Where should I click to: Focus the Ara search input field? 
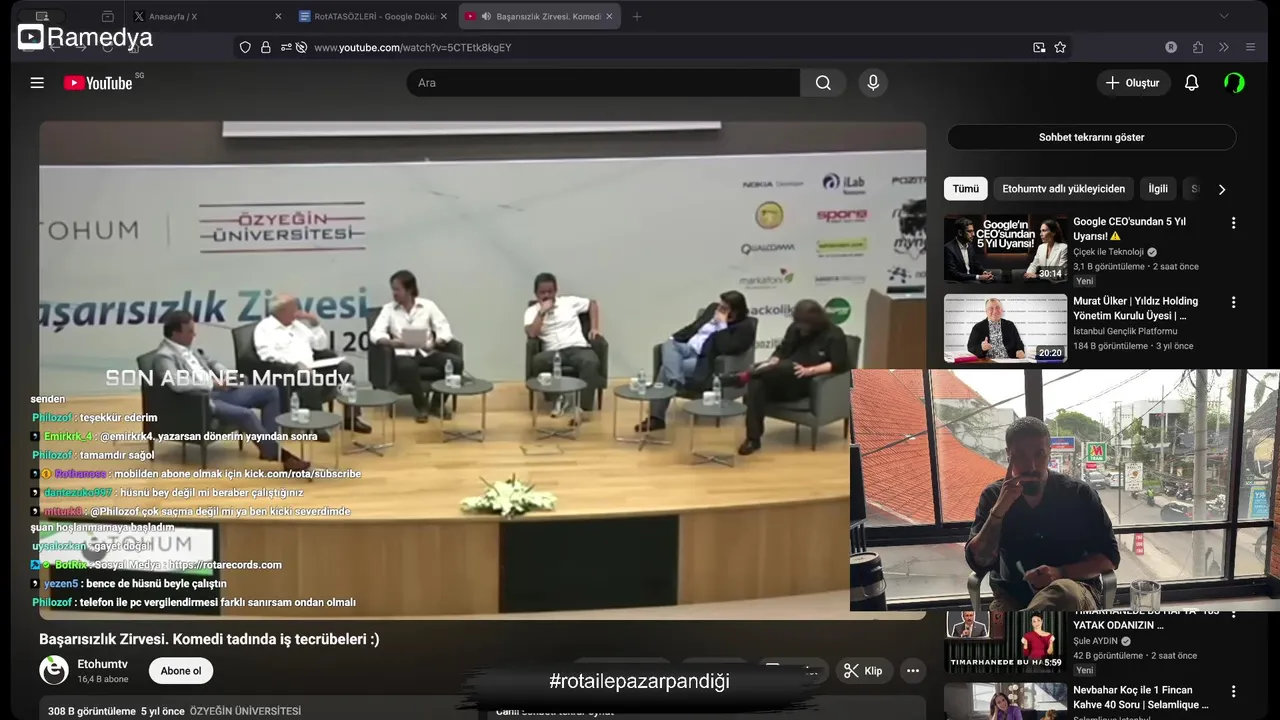(x=603, y=83)
